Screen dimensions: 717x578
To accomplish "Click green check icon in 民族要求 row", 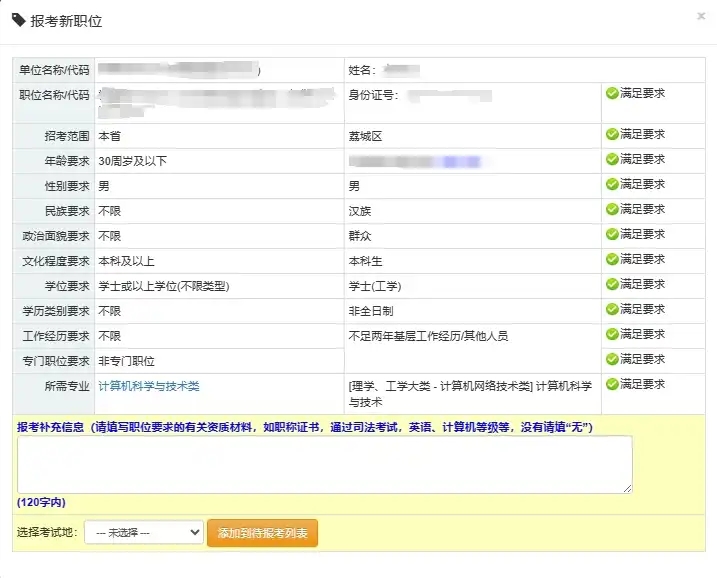I will [612, 209].
